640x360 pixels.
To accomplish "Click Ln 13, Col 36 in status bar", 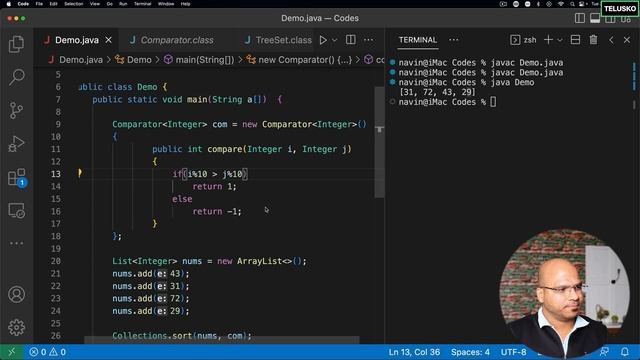I will pos(414,352).
